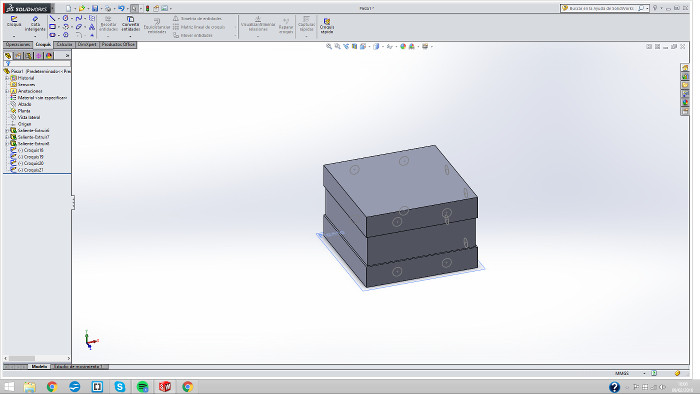The height and width of the screenshot is (394, 700).
Task: Click the New document icon
Action: pyautogui.click(x=68, y=8)
